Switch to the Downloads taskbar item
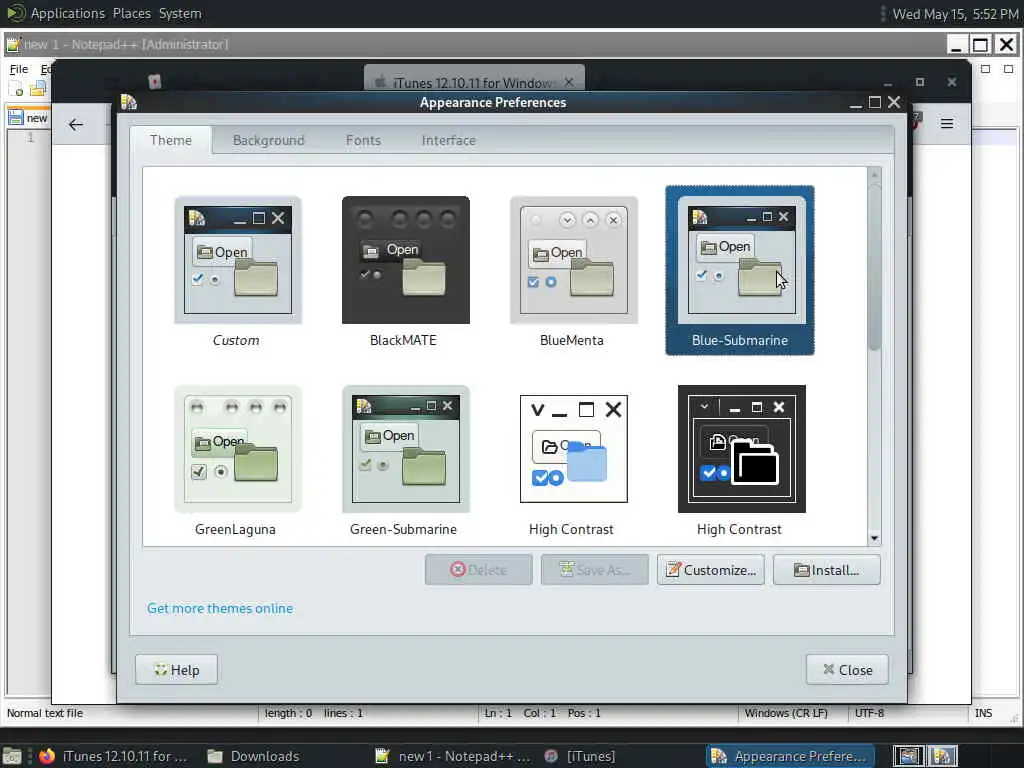The width and height of the screenshot is (1024, 768). (x=253, y=756)
